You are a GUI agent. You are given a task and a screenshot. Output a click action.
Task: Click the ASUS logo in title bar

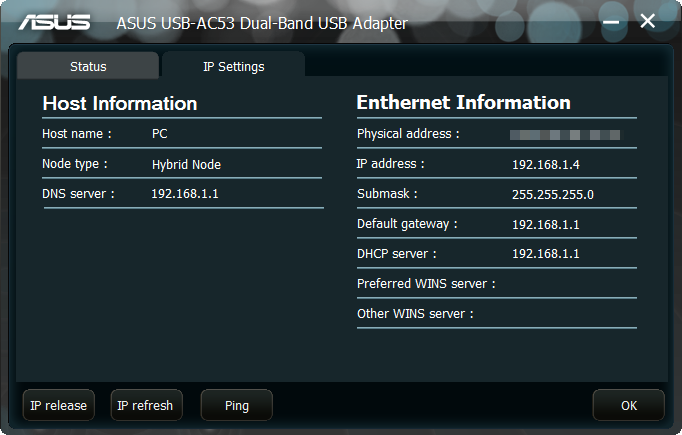(x=54, y=22)
